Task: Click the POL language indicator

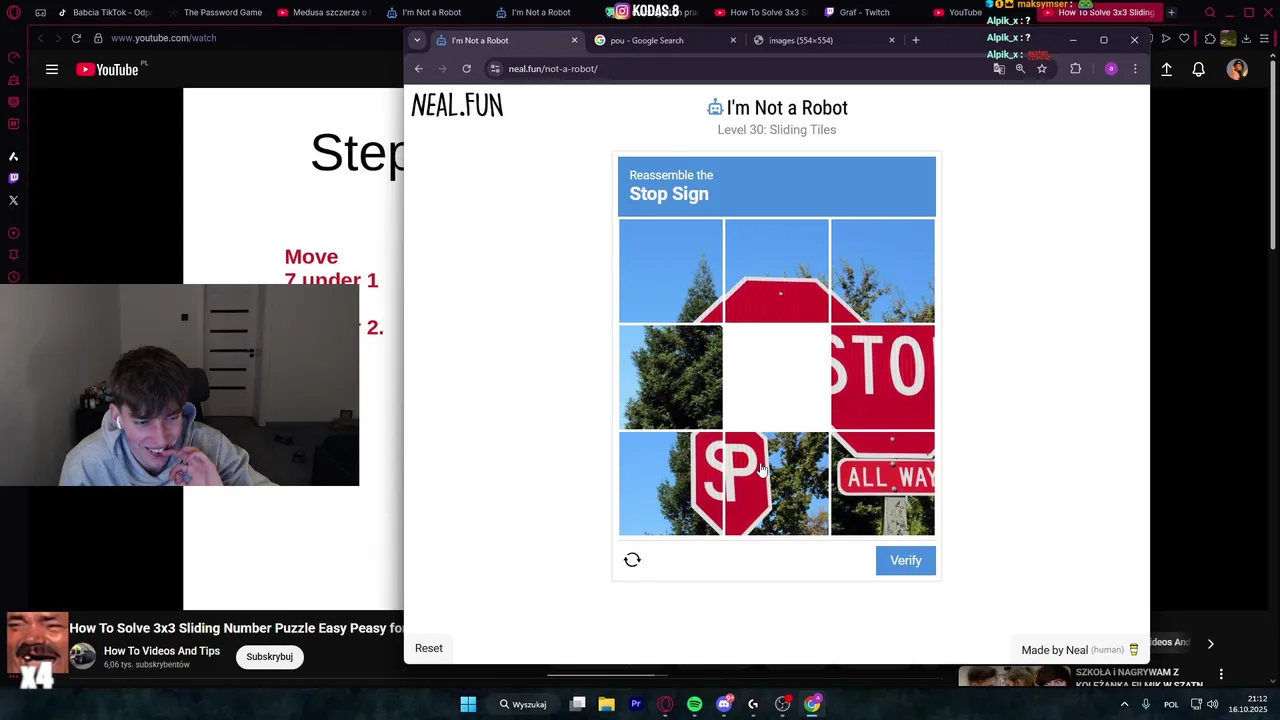Action: [x=1171, y=704]
